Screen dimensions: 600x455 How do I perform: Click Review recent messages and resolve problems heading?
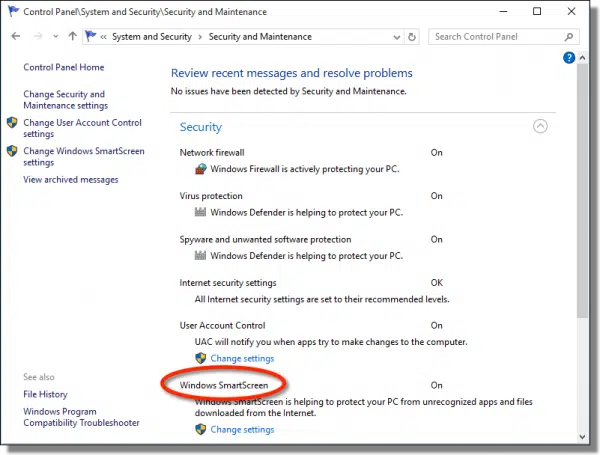pos(292,73)
